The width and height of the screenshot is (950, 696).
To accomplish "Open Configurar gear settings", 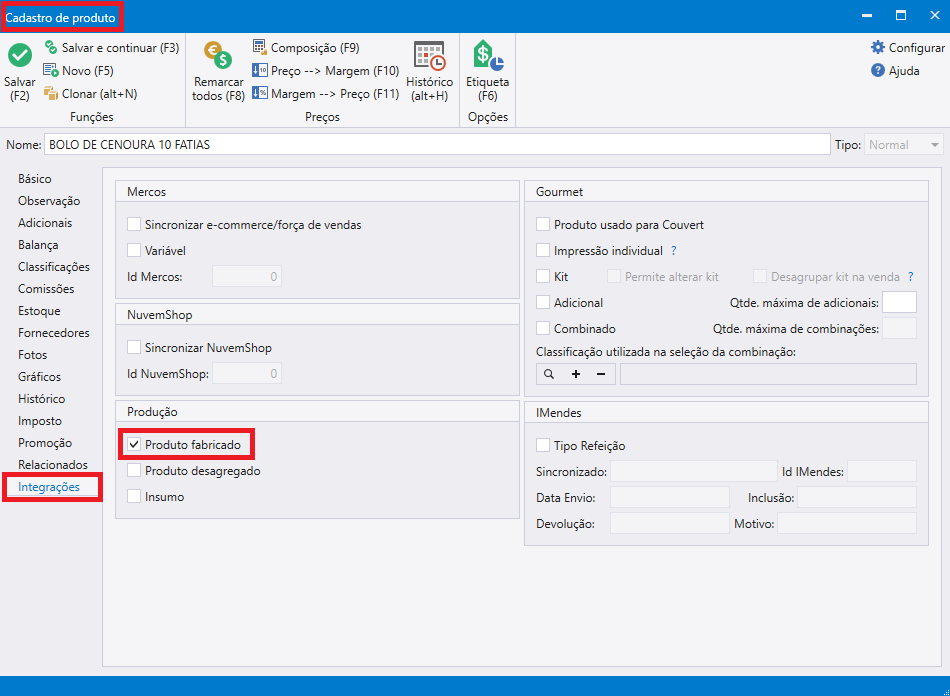I will (x=908, y=48).
